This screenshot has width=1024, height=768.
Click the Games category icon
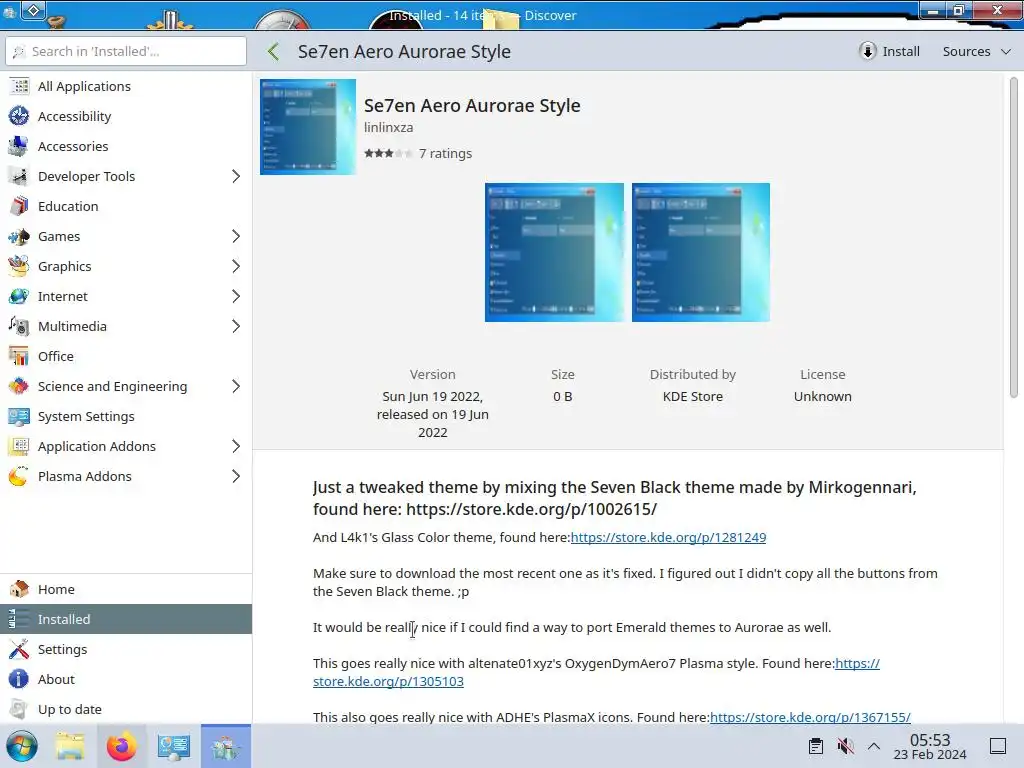click(x=19, y=236)
